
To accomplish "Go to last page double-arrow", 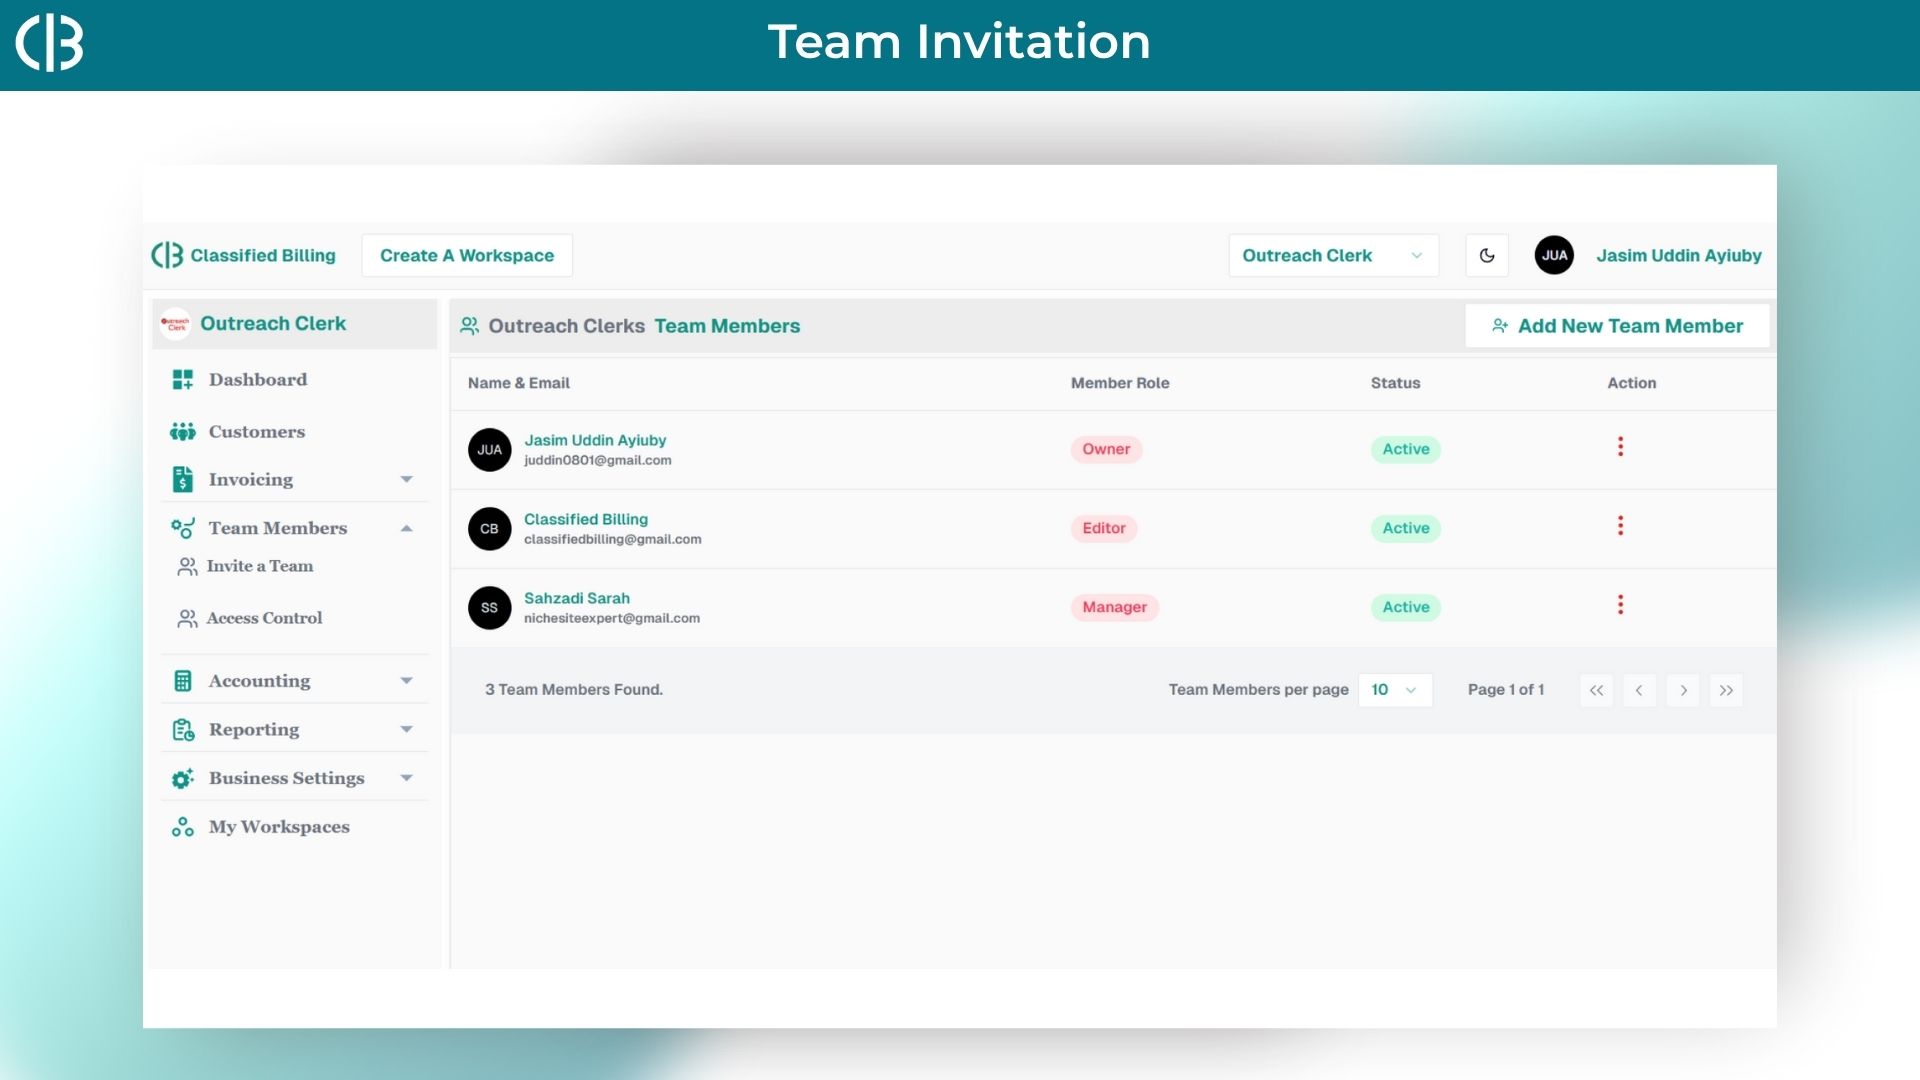I will pyautogui.click(x=1726, y=690).
